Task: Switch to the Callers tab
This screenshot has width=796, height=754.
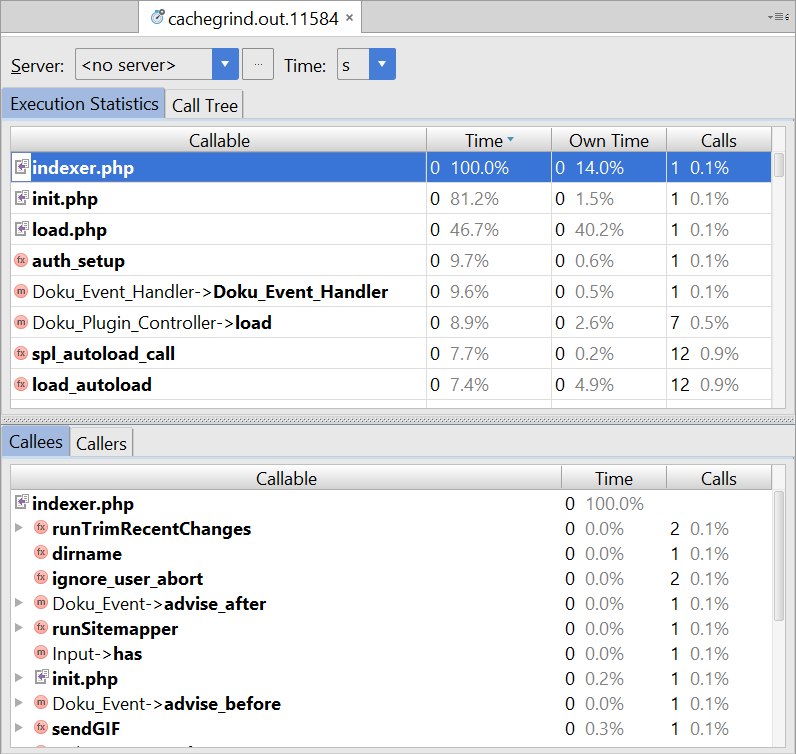Action: point(101,443)
